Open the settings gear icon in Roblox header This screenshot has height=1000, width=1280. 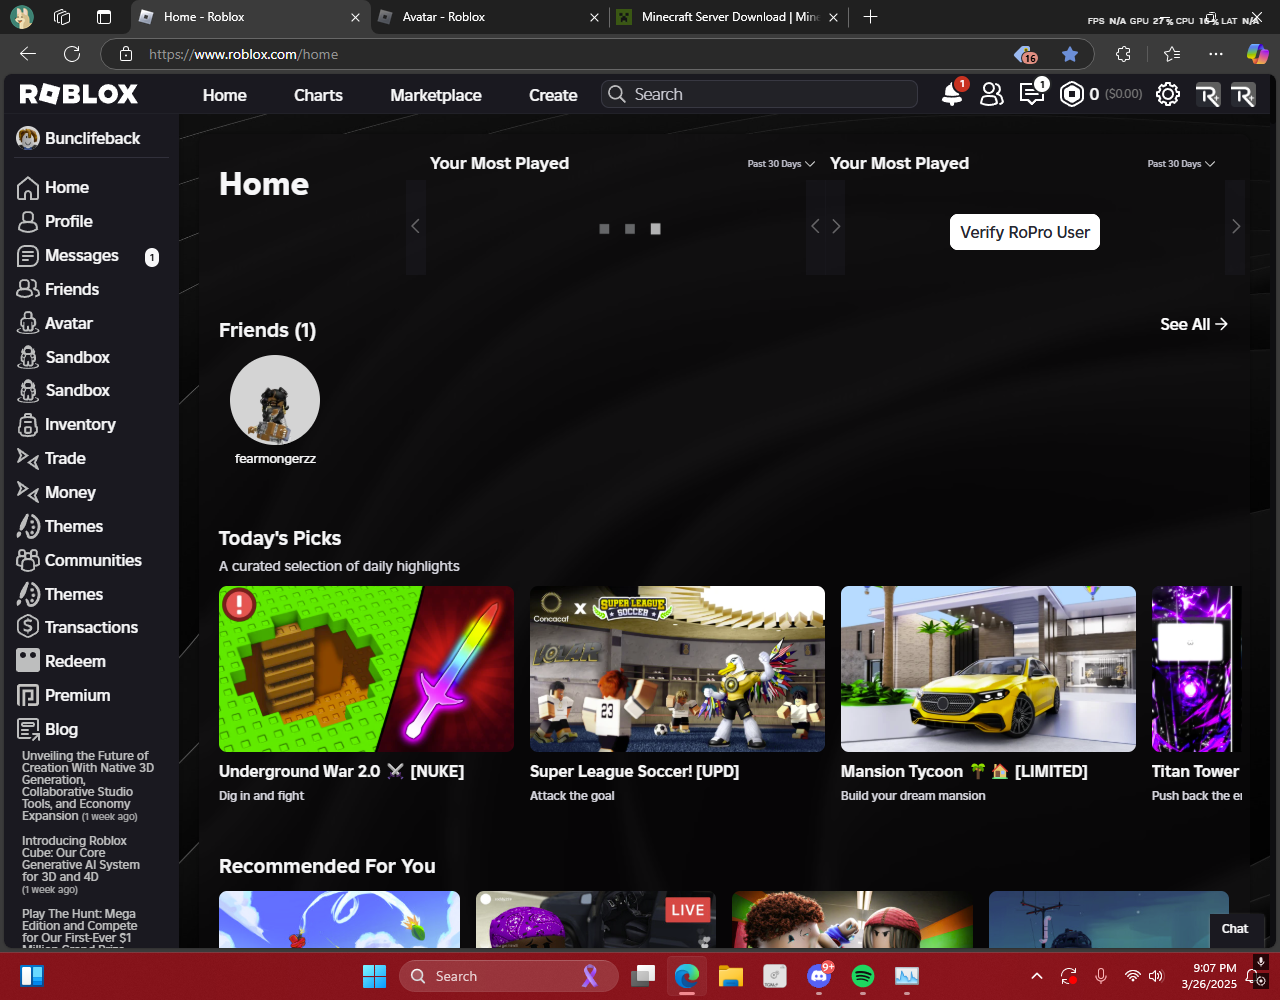1167,94
